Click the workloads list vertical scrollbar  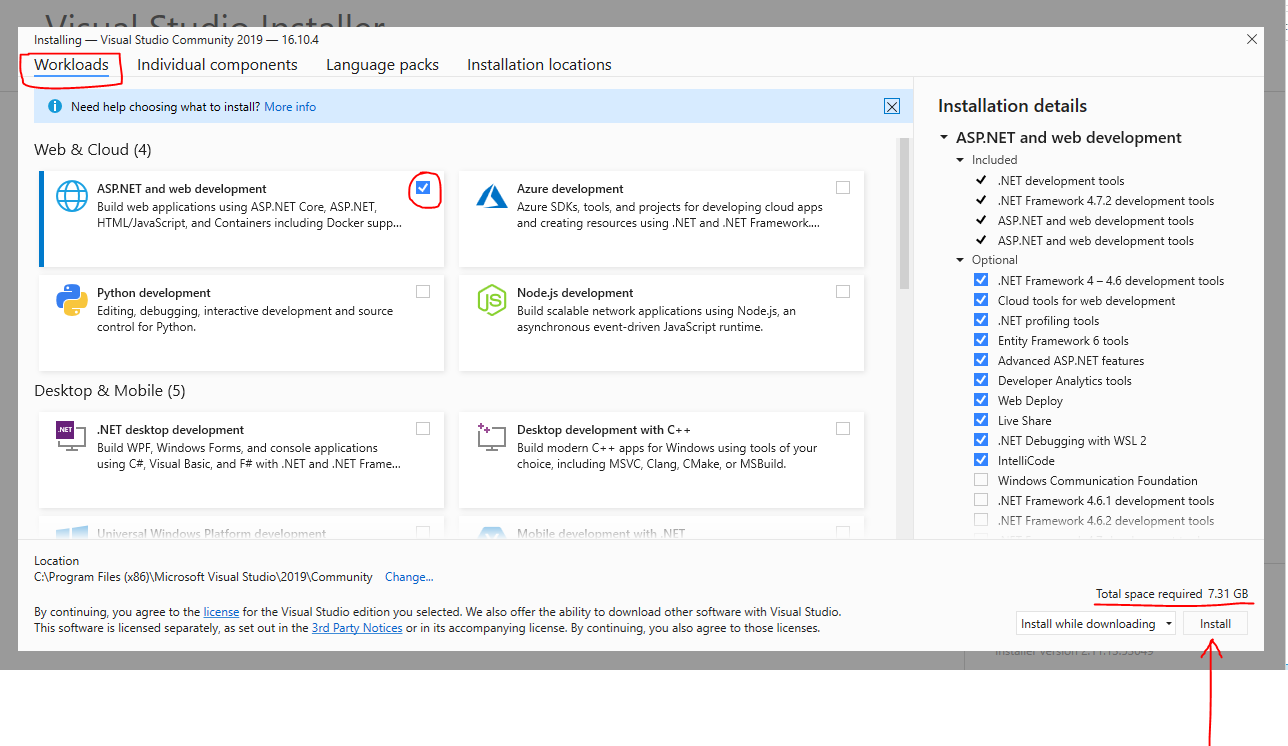(905, 213)
